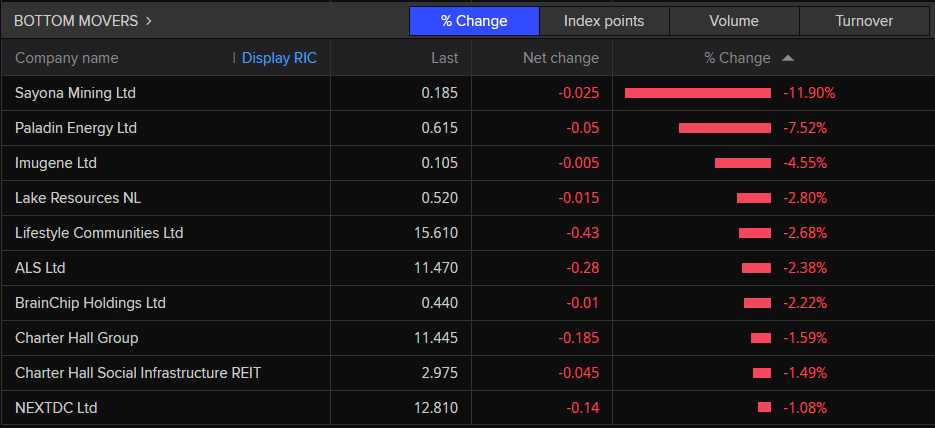Select NEXTDC Ltd company name
Screen dimensions: 935x428
(56, 408)
